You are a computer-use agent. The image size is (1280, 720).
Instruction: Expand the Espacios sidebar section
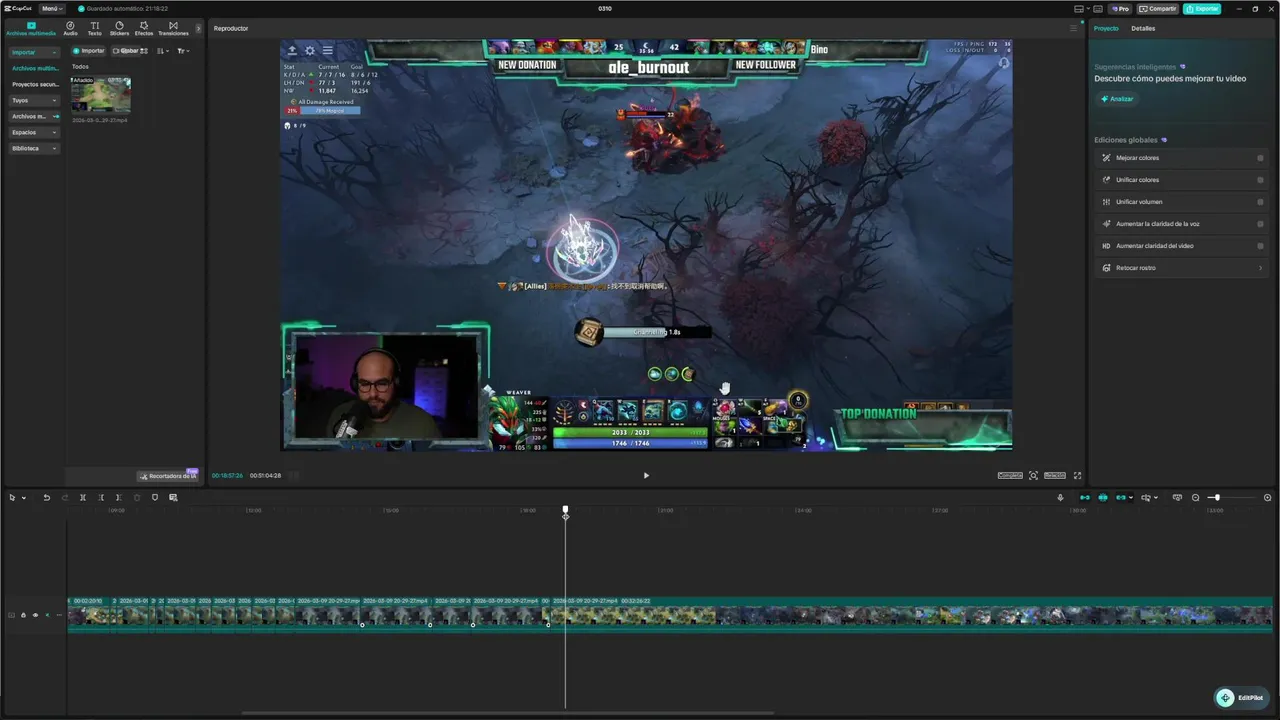pyautogui.click(x=34, y=132)
